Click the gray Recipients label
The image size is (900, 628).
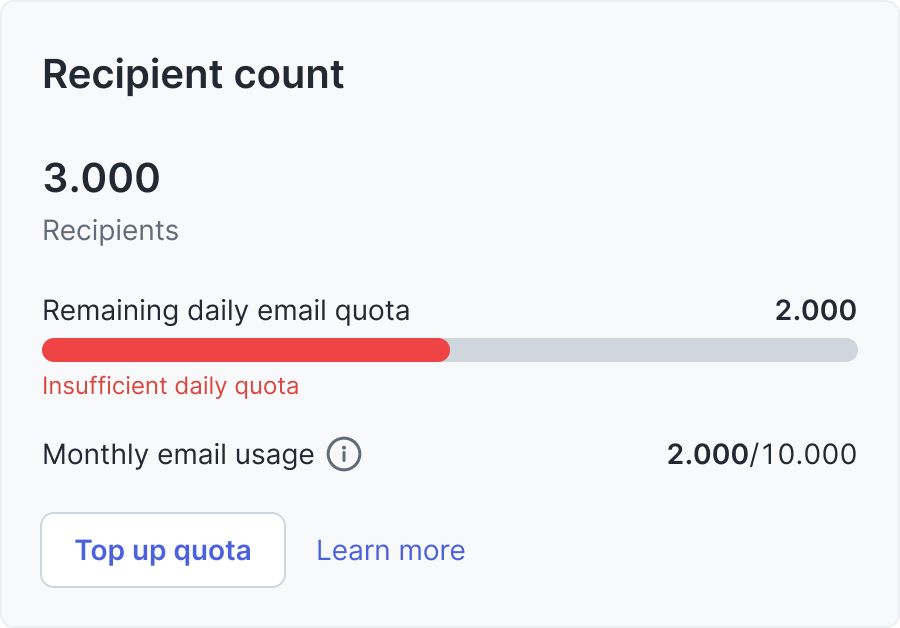[110, 231]
